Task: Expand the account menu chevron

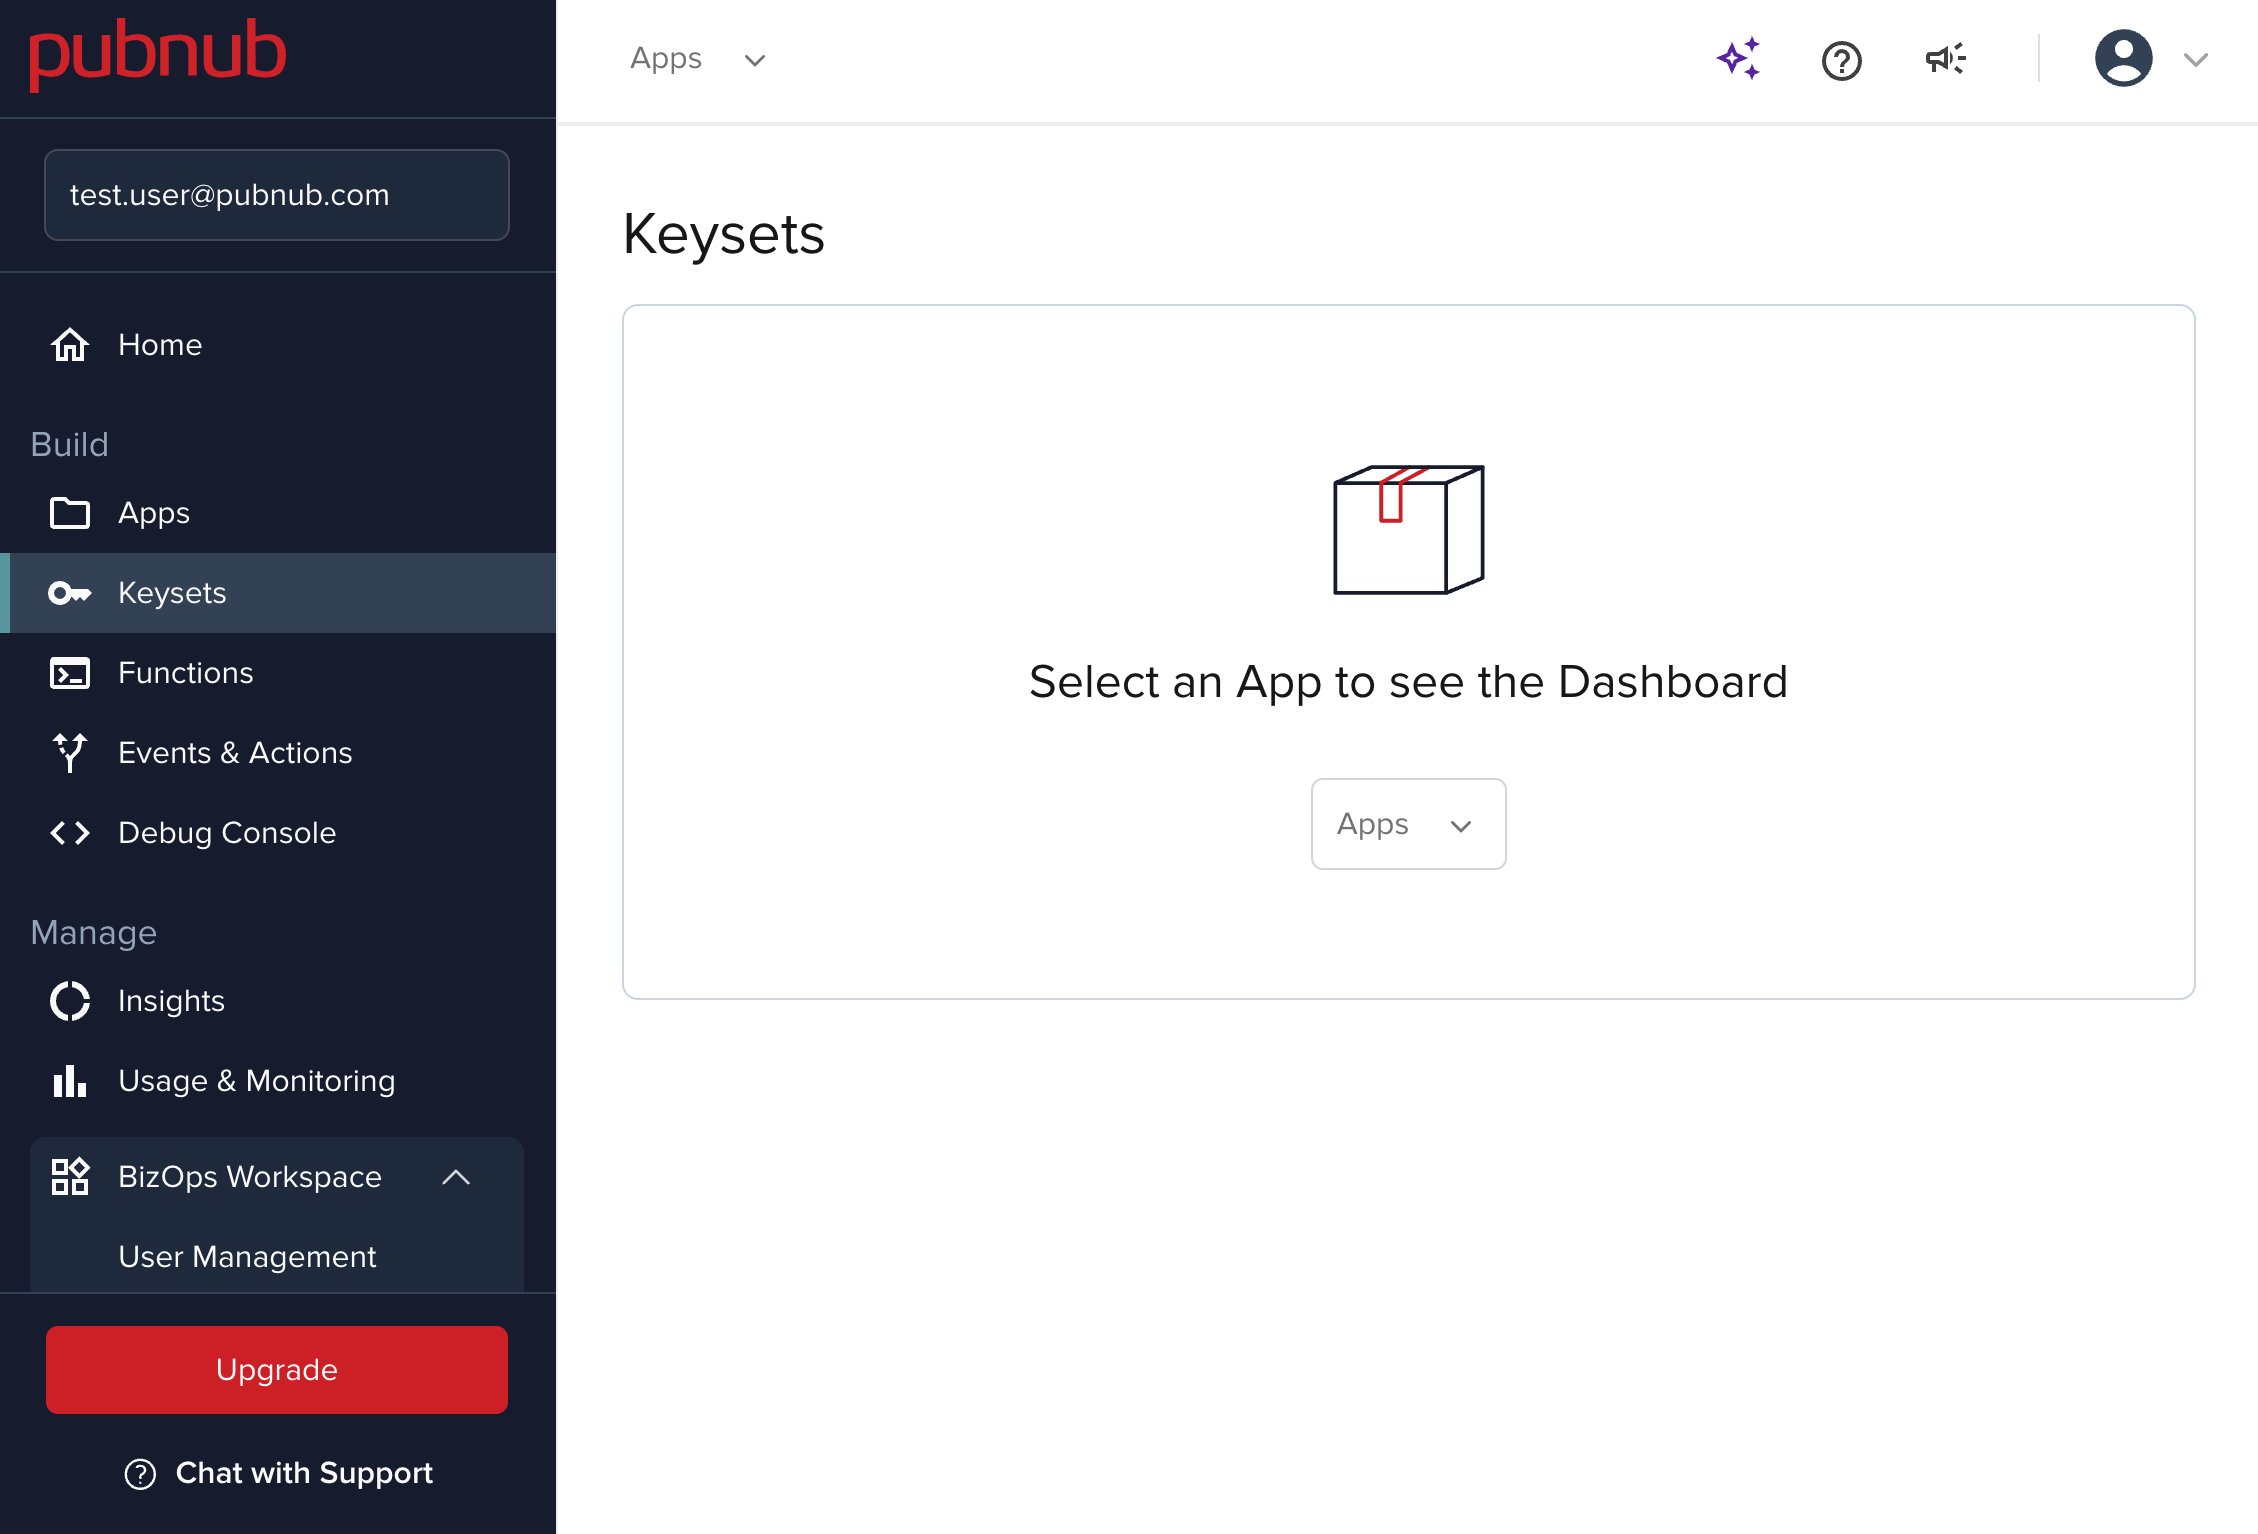Action: click(2196, 60)
